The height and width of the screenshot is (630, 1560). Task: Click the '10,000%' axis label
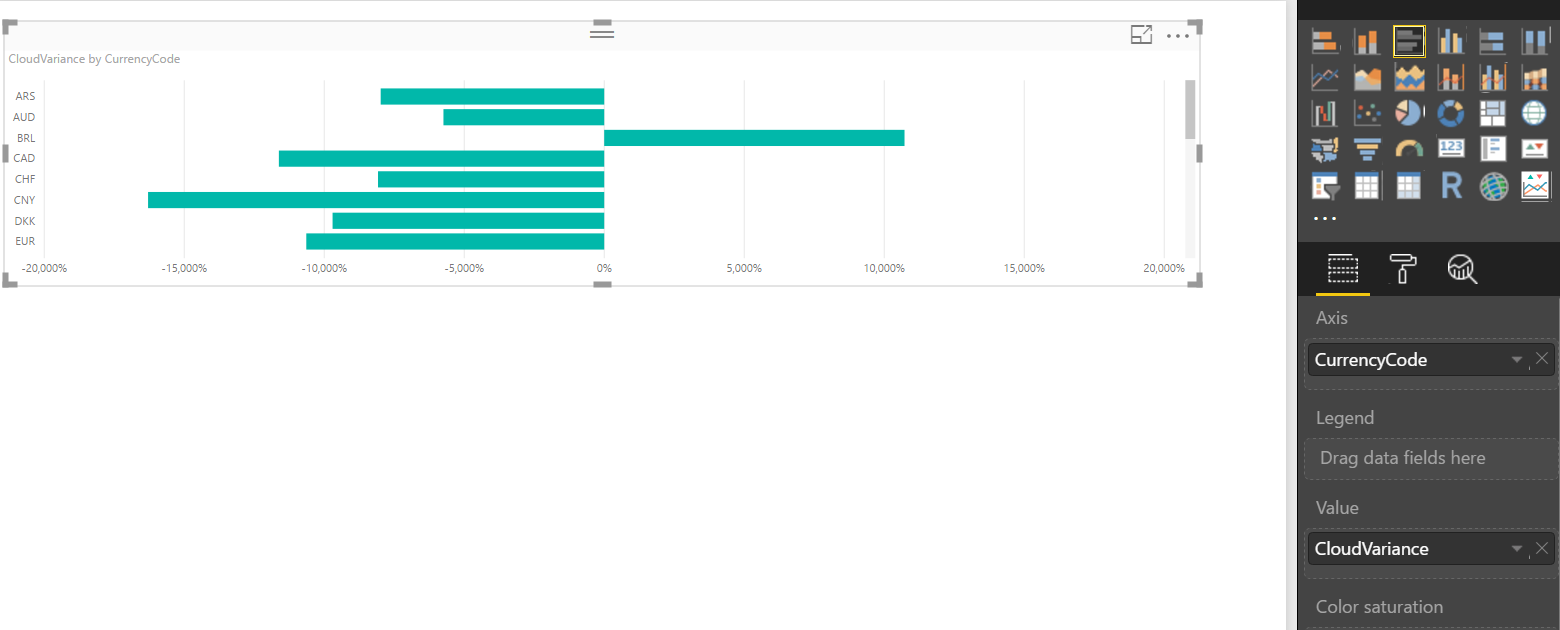(x=883, y=269)
